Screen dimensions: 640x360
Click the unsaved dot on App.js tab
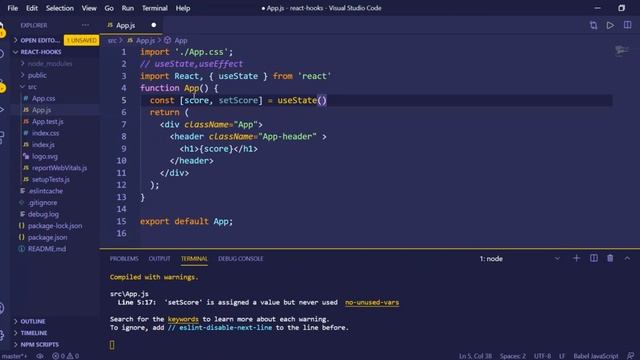pyautogui.click(x=153, y=25)
